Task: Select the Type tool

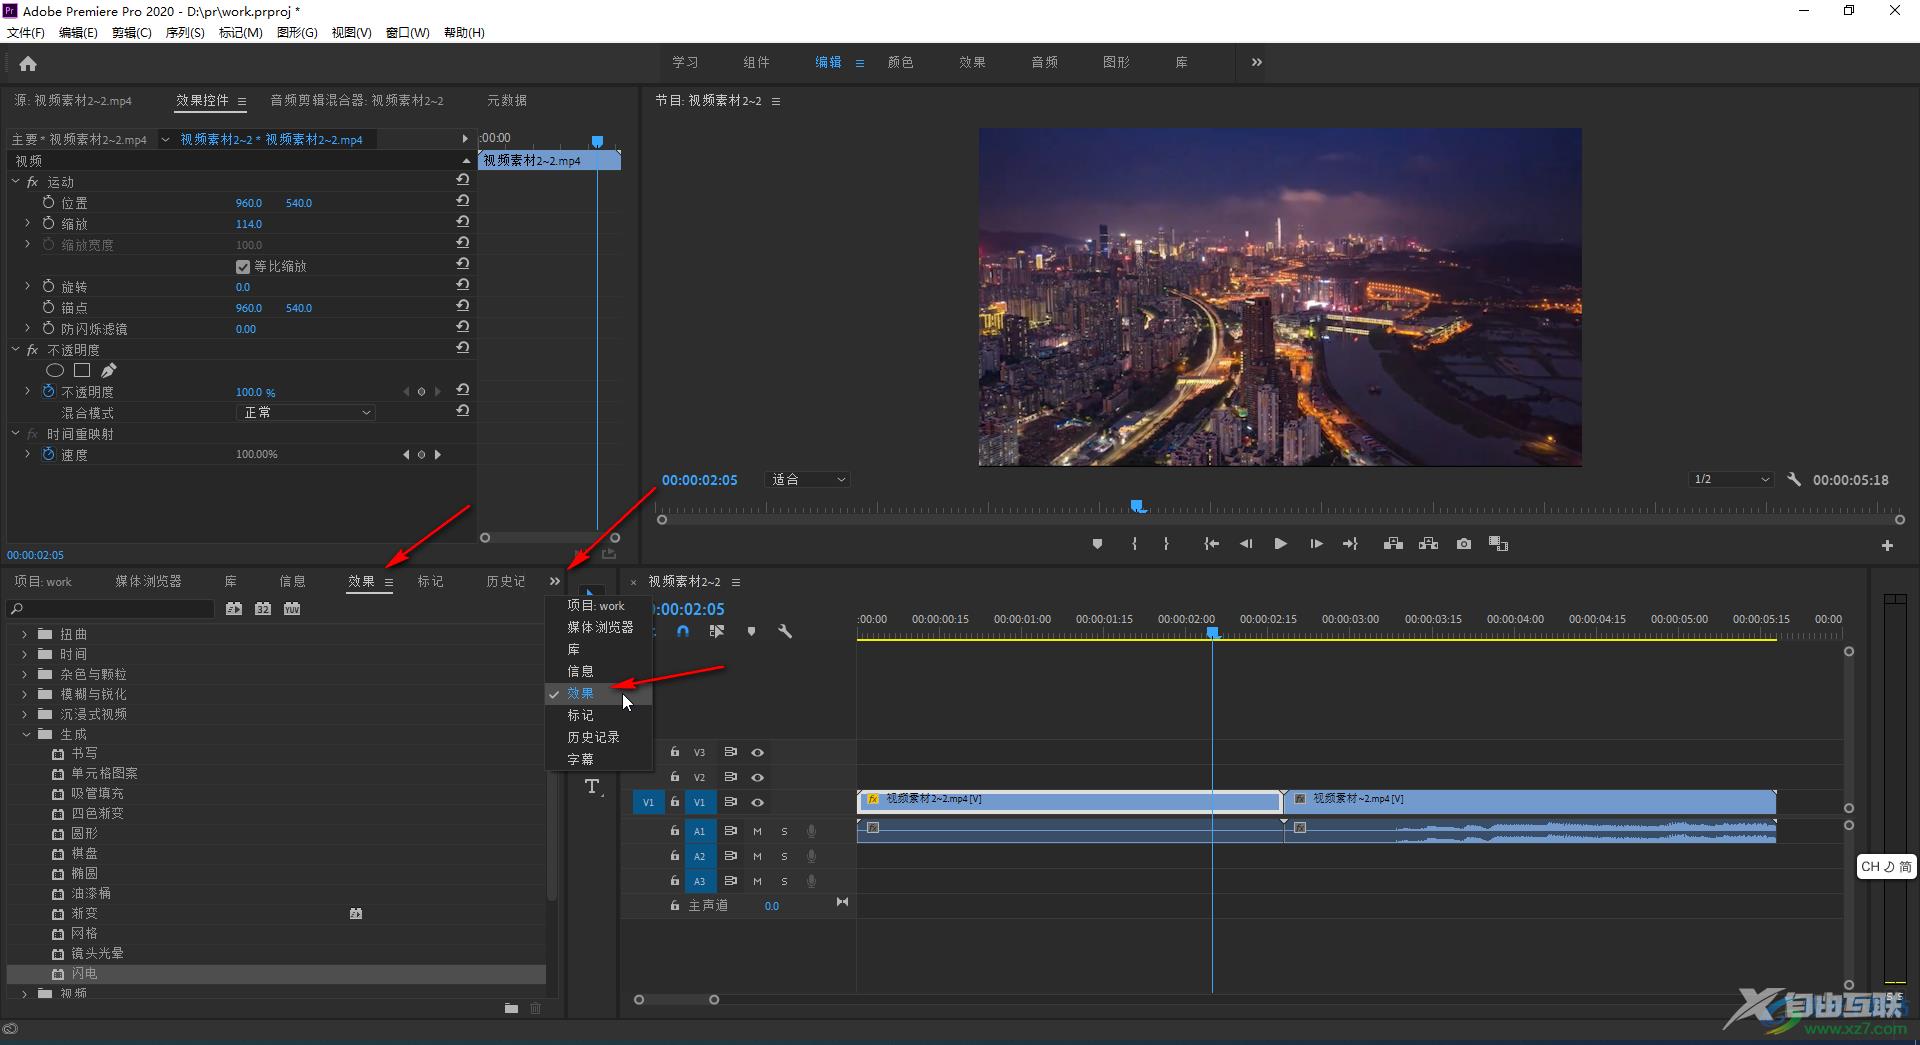Action: point(593,787)
